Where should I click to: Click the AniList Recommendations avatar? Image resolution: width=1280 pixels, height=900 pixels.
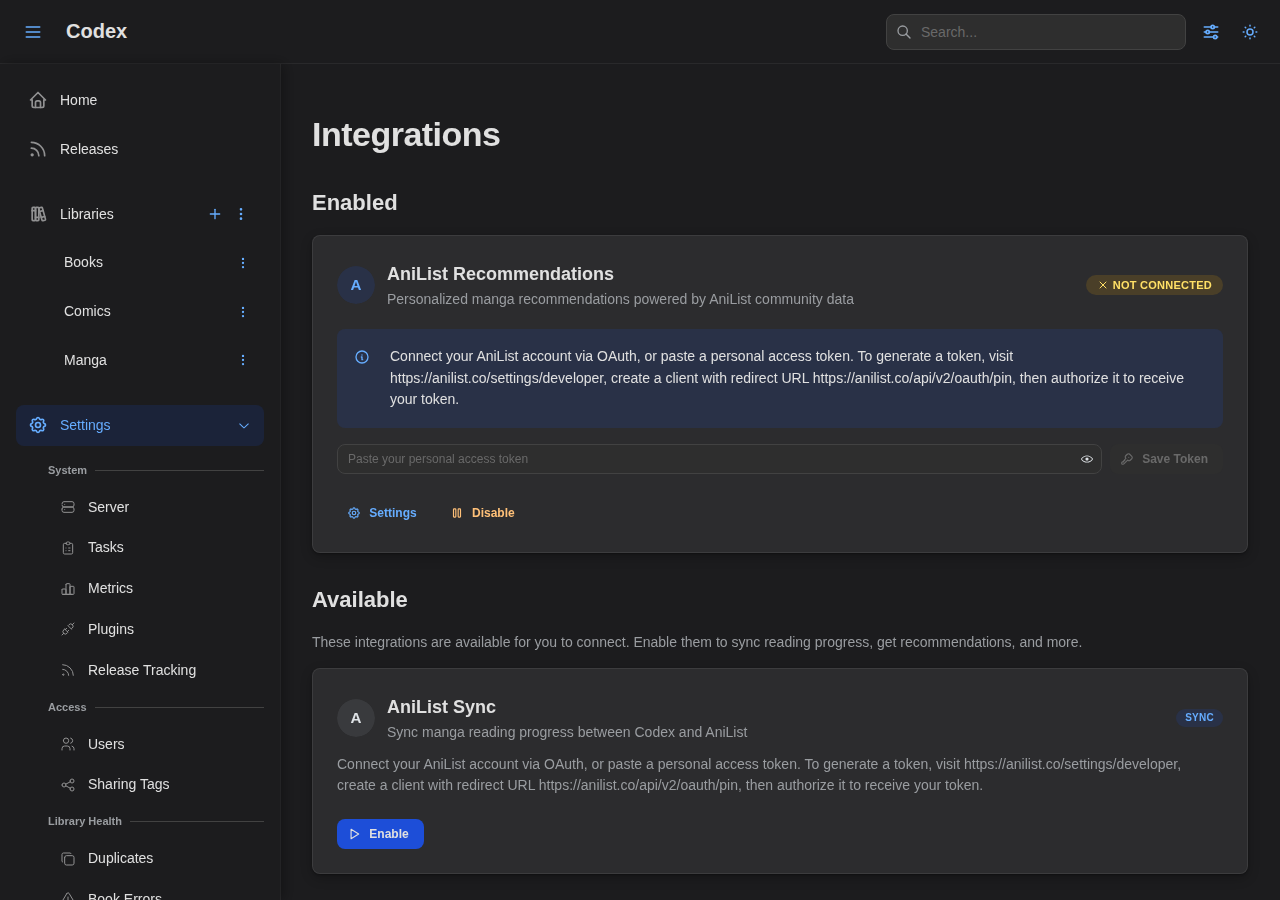point(356,285)
